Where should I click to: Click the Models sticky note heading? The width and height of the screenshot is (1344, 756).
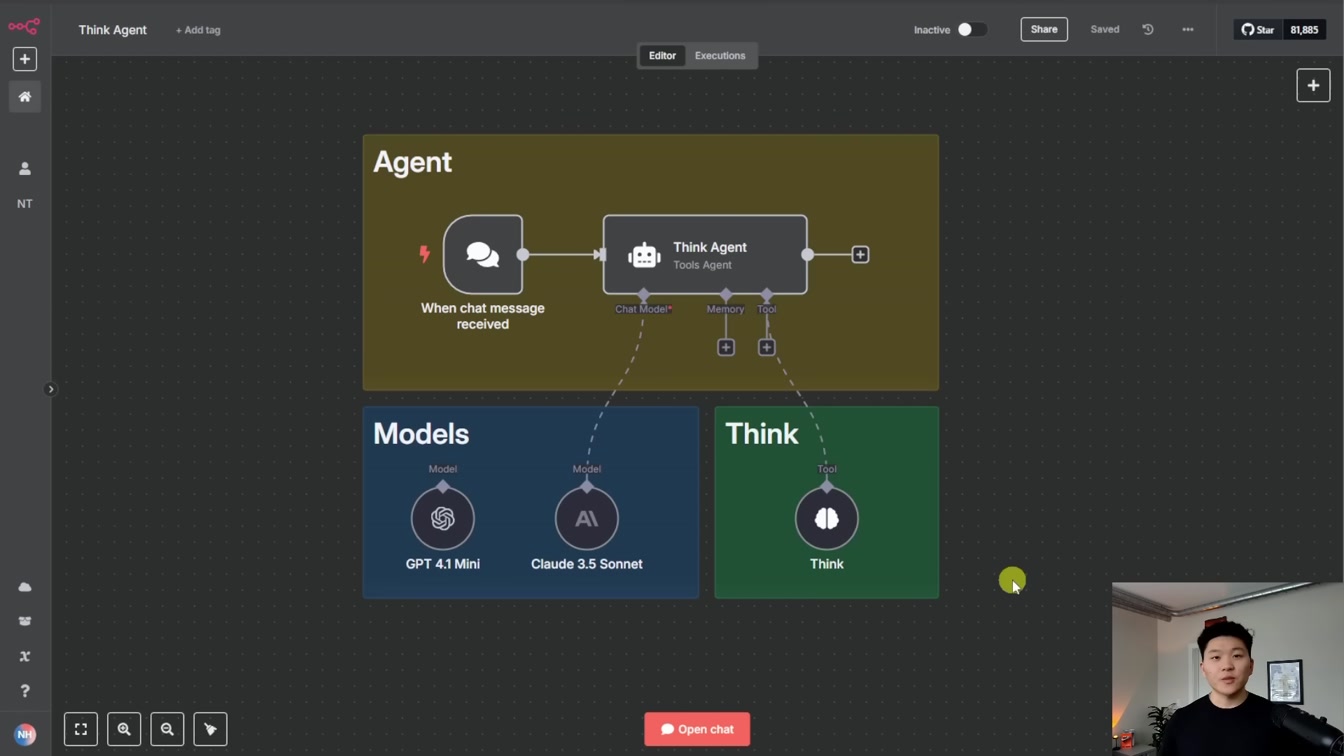(x=421, y=434)
